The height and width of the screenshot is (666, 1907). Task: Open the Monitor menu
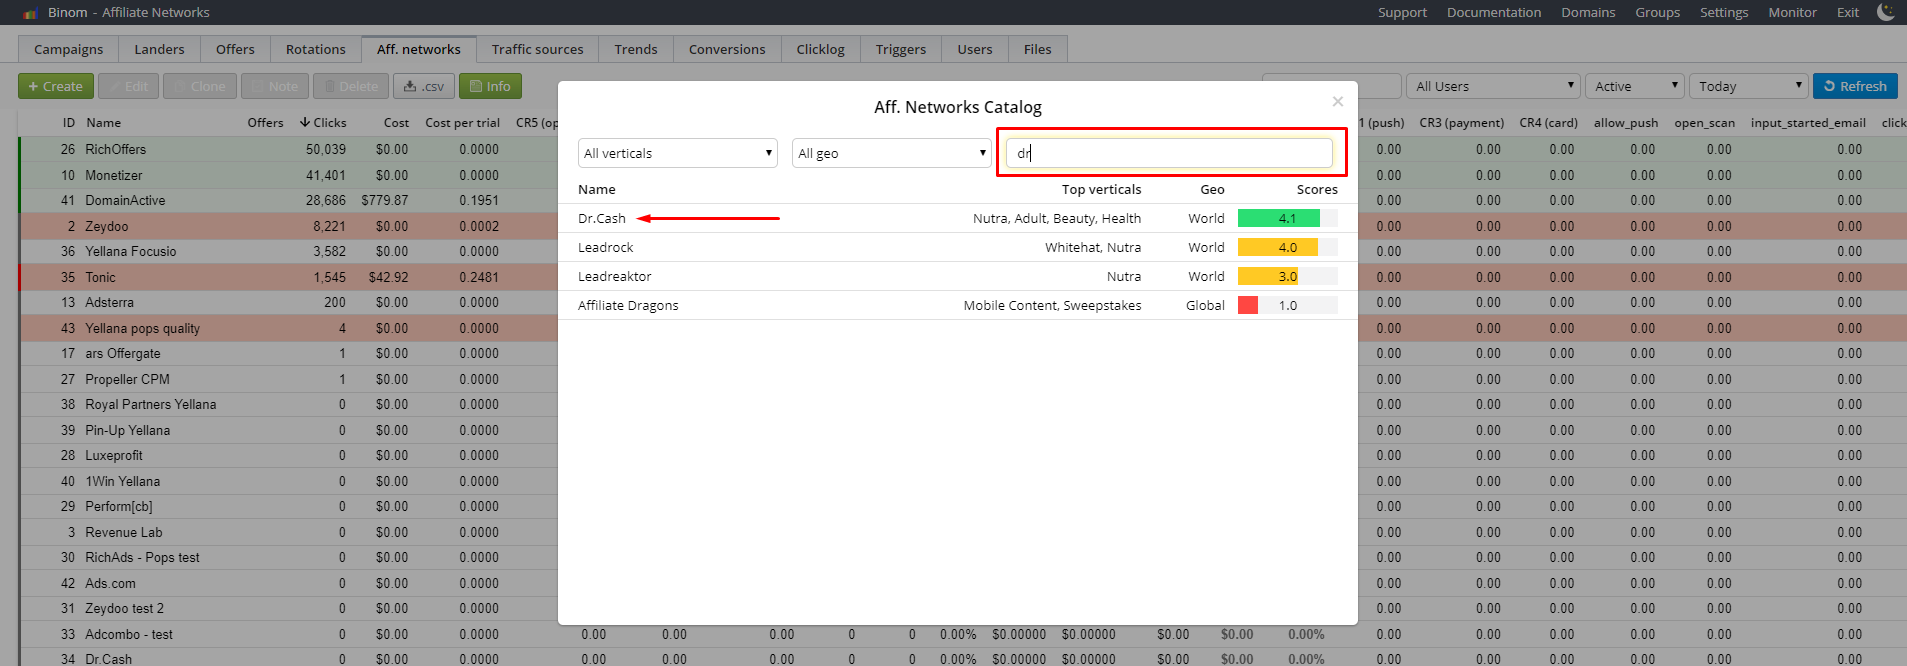[1792, 12]
